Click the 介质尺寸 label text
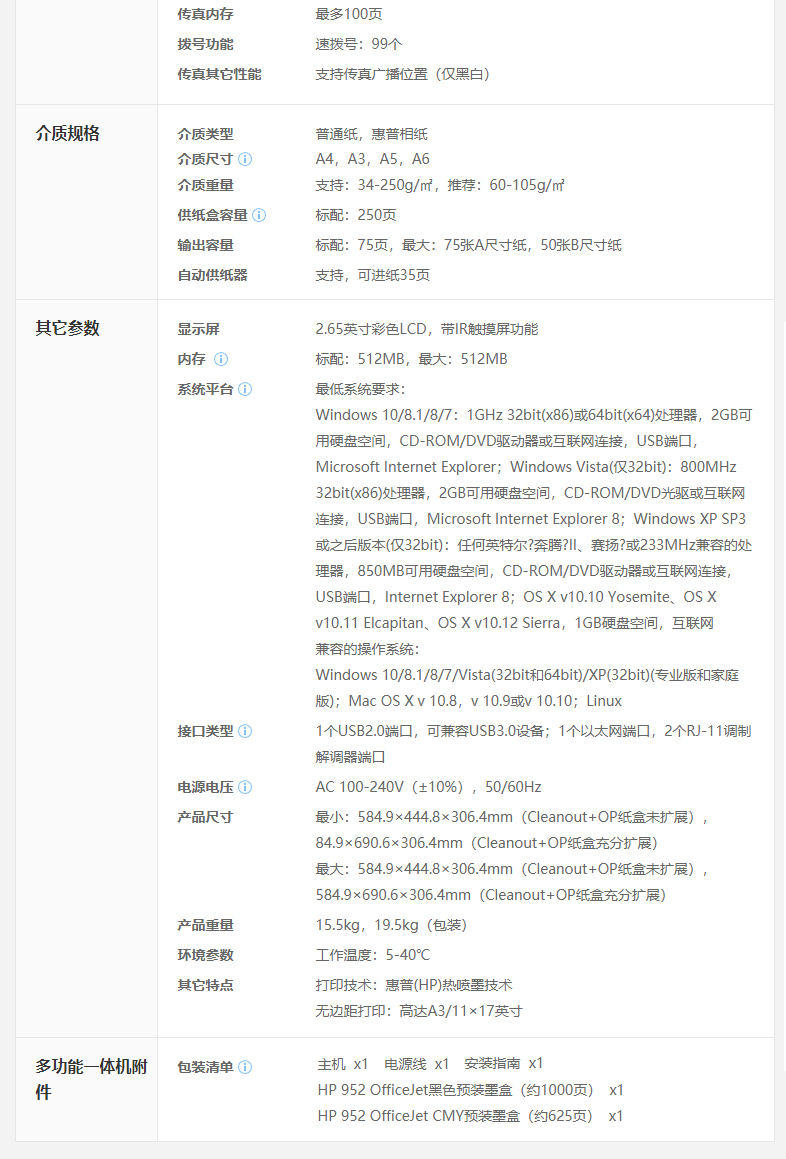This screenshot has height=1159, width=786. (206, 159)
